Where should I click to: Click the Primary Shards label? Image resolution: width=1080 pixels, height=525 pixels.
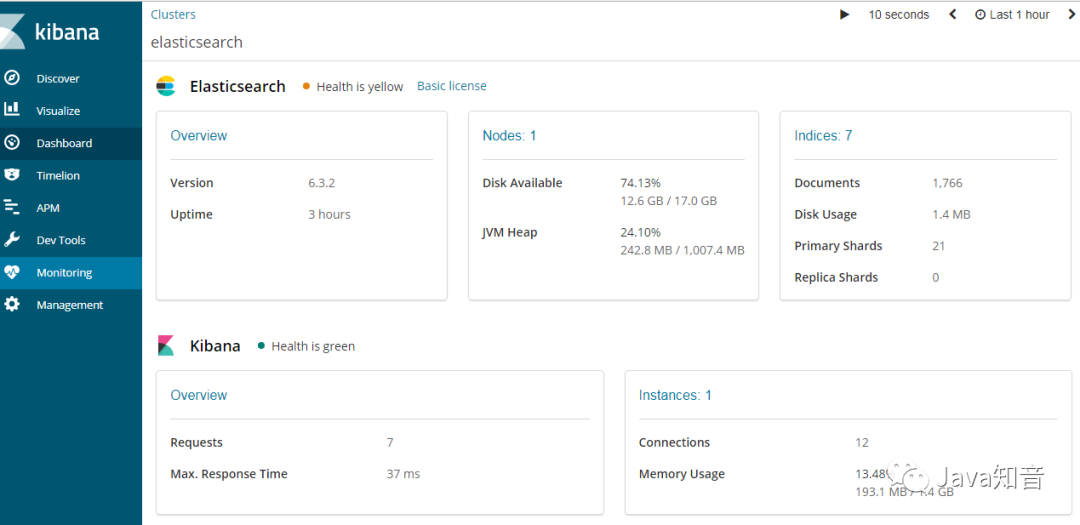click(838, 246)
